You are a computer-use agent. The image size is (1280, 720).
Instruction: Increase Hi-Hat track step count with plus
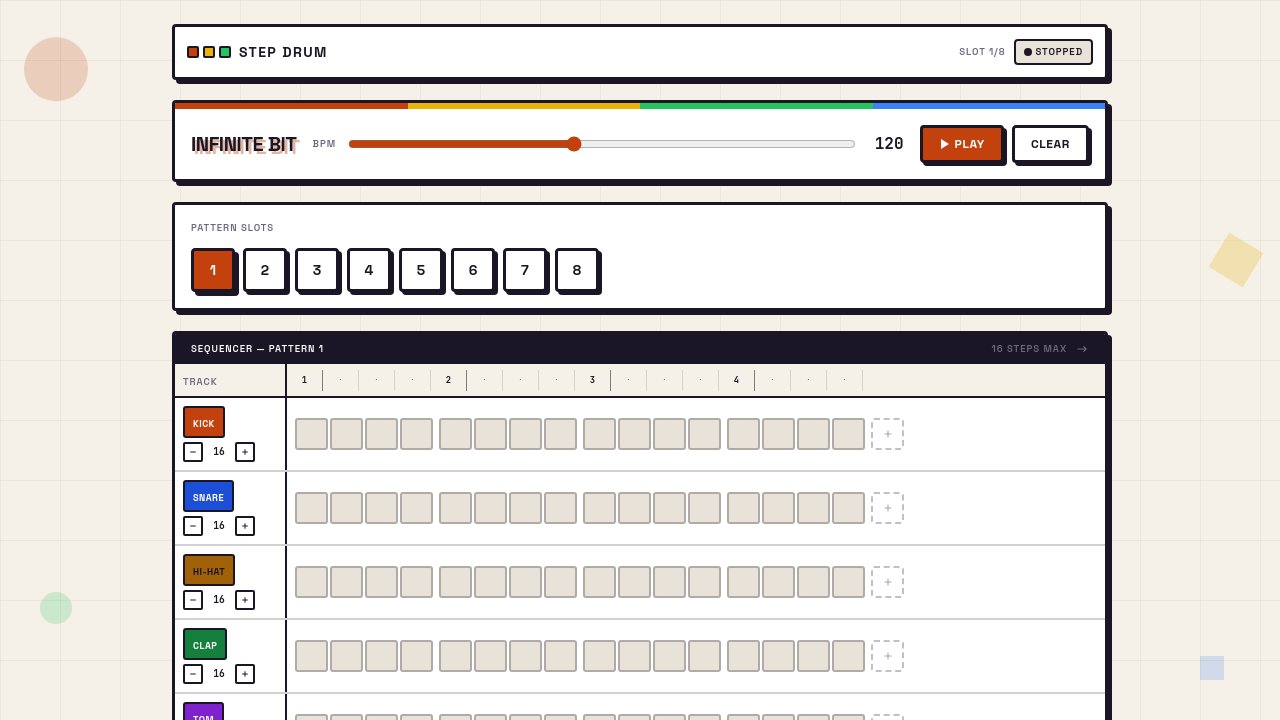pyautogui.click(x=245, y=600)
